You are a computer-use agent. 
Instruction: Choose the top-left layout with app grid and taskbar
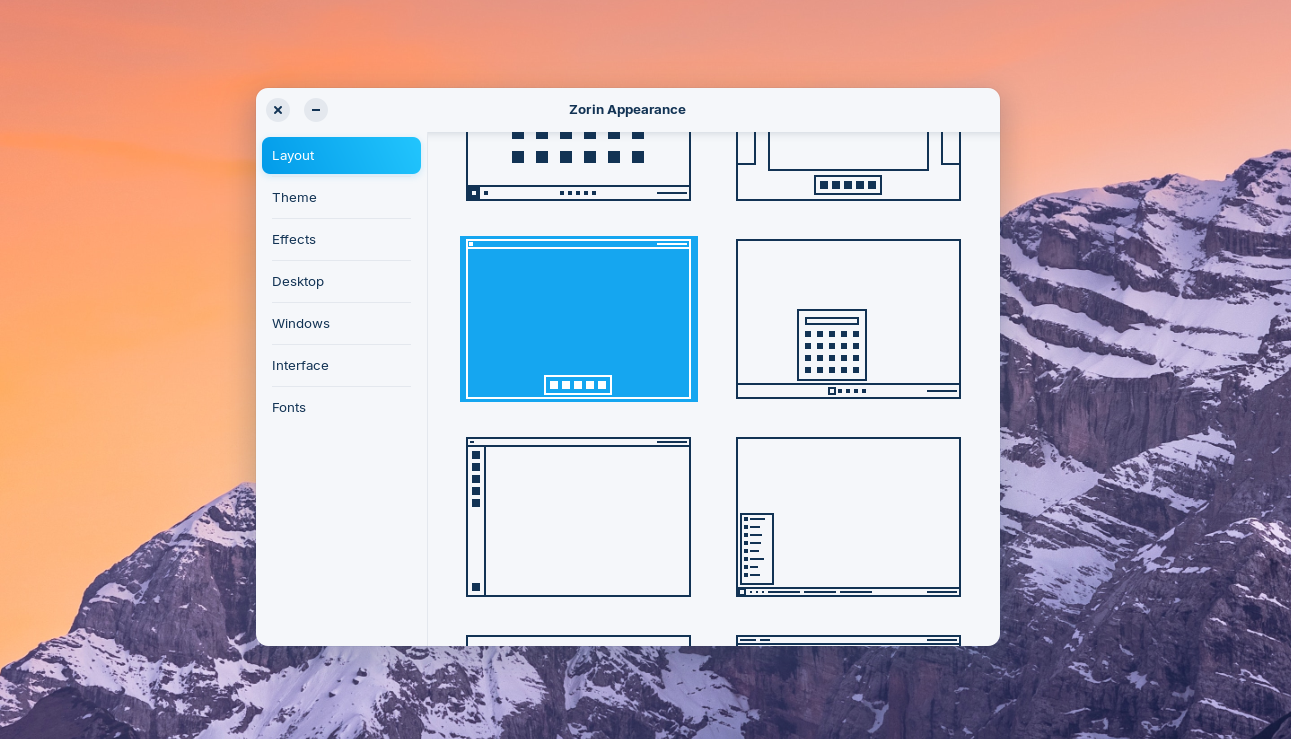579,166
